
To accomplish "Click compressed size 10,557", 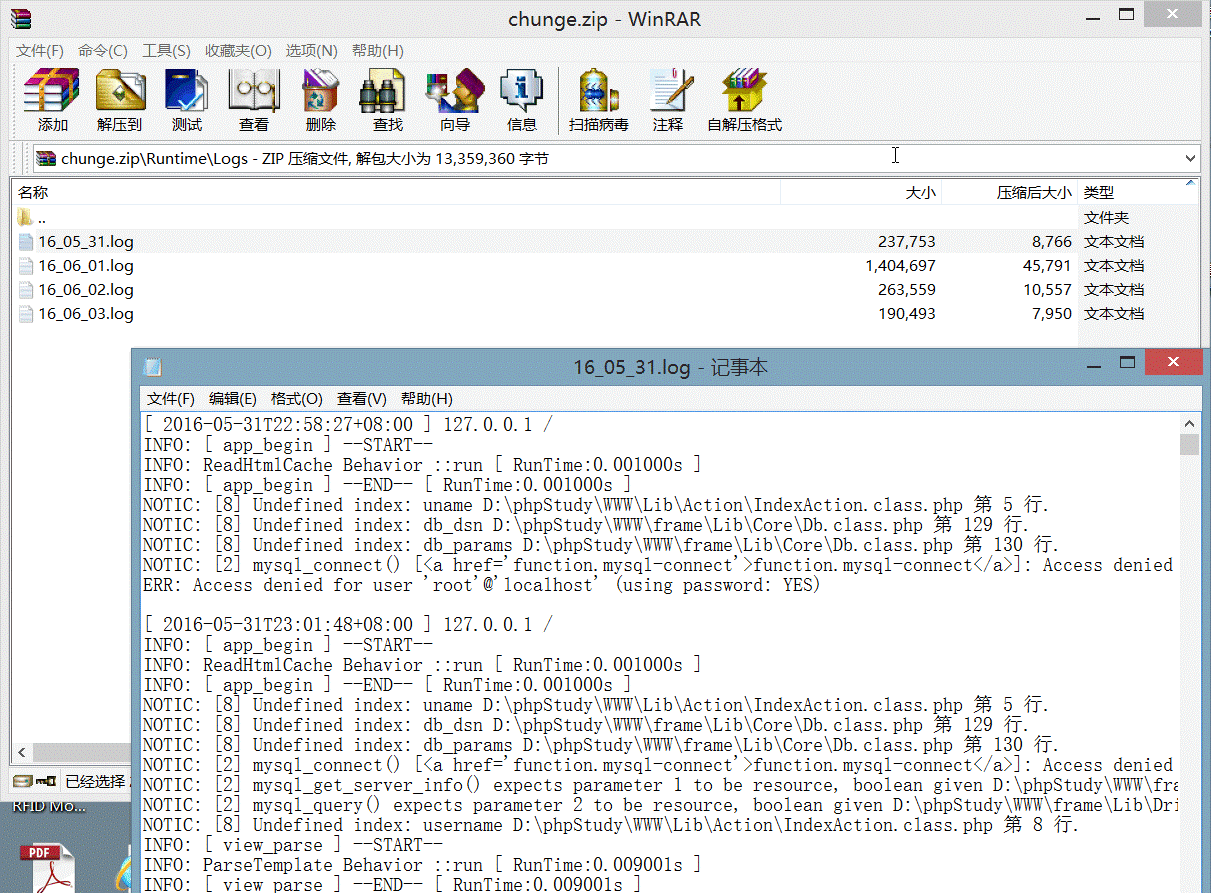I will (x=1047, y=289).
